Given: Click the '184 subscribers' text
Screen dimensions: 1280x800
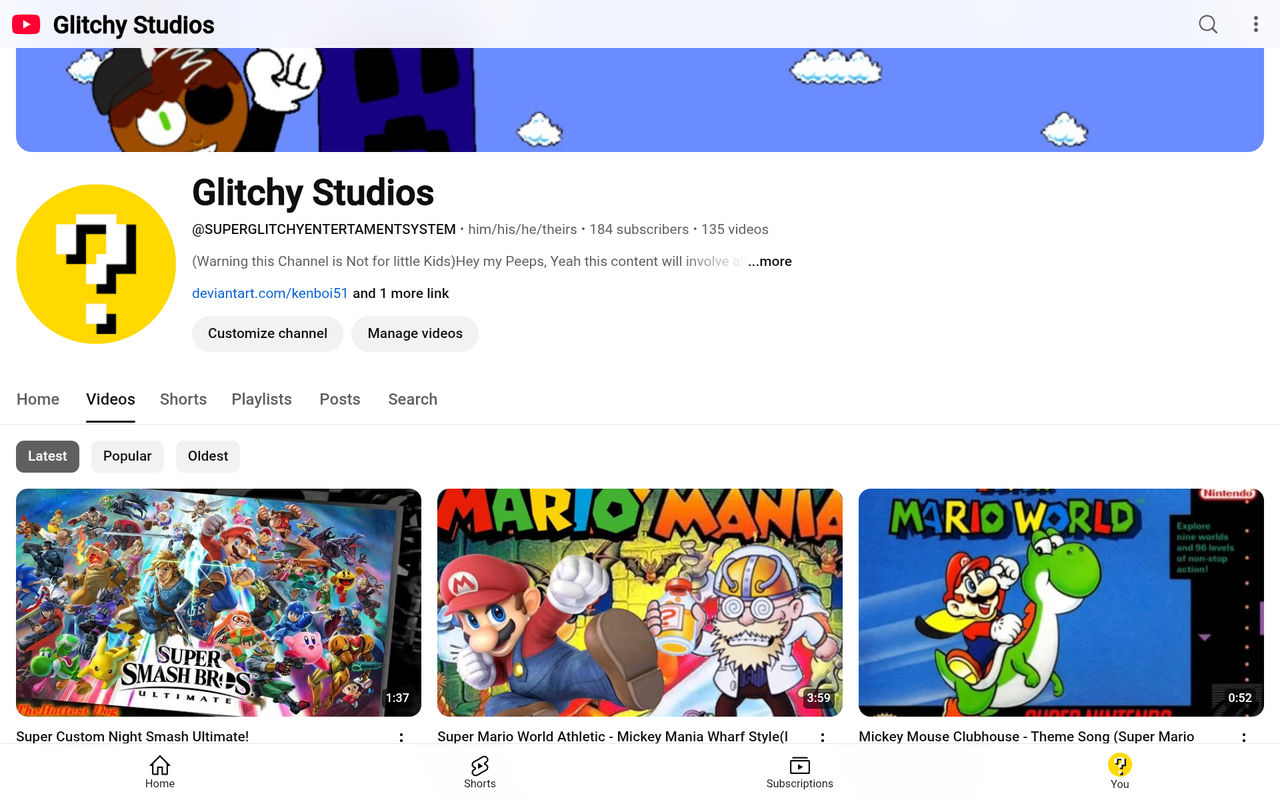Looking at the screenshot, I should click(639, 229).
